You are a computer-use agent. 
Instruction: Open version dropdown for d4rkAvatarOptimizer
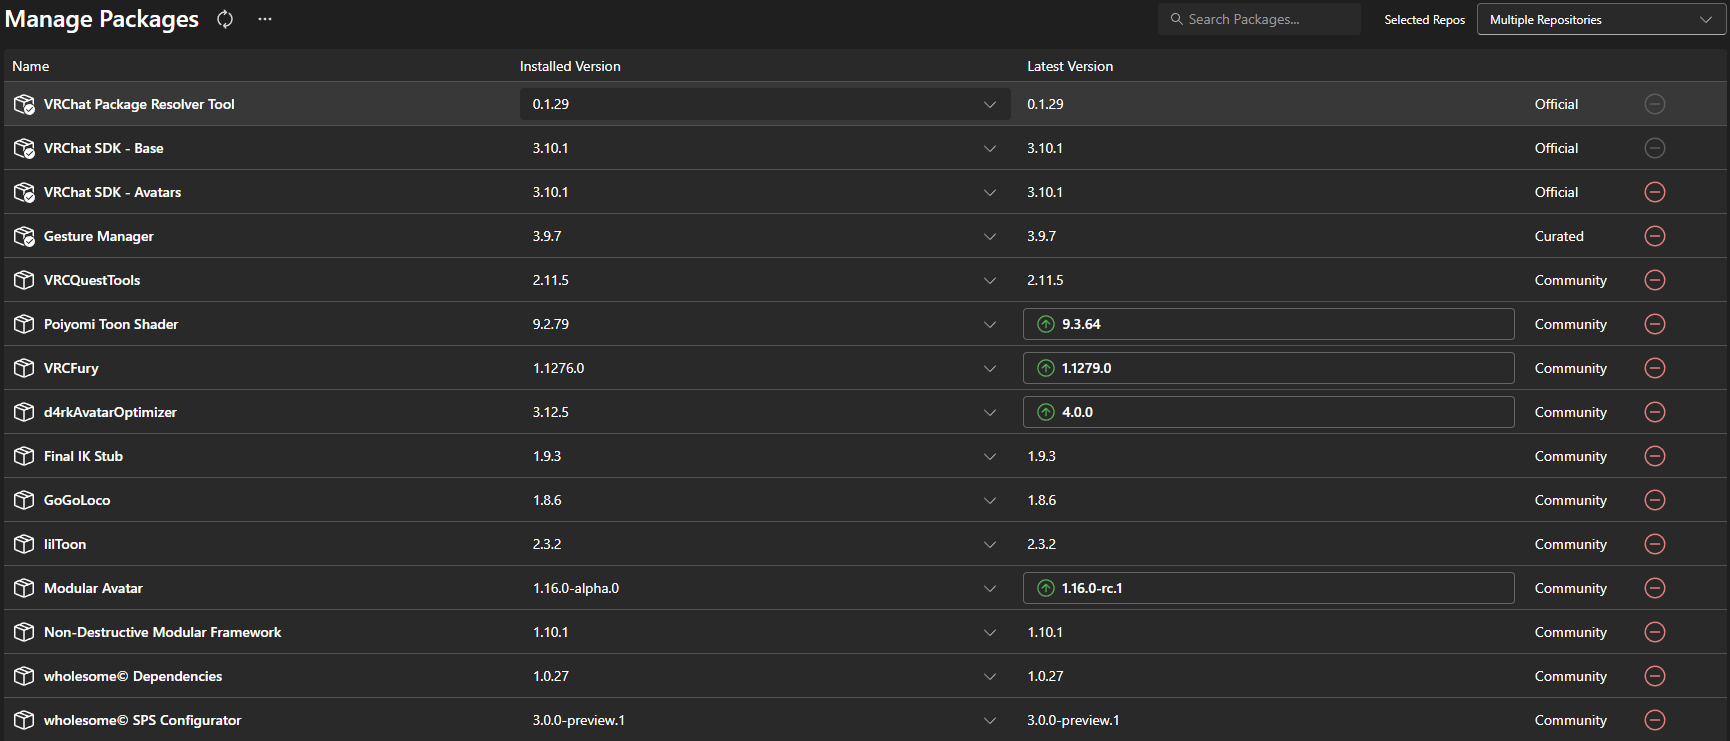pyautogui.click(x=765, y=412)
